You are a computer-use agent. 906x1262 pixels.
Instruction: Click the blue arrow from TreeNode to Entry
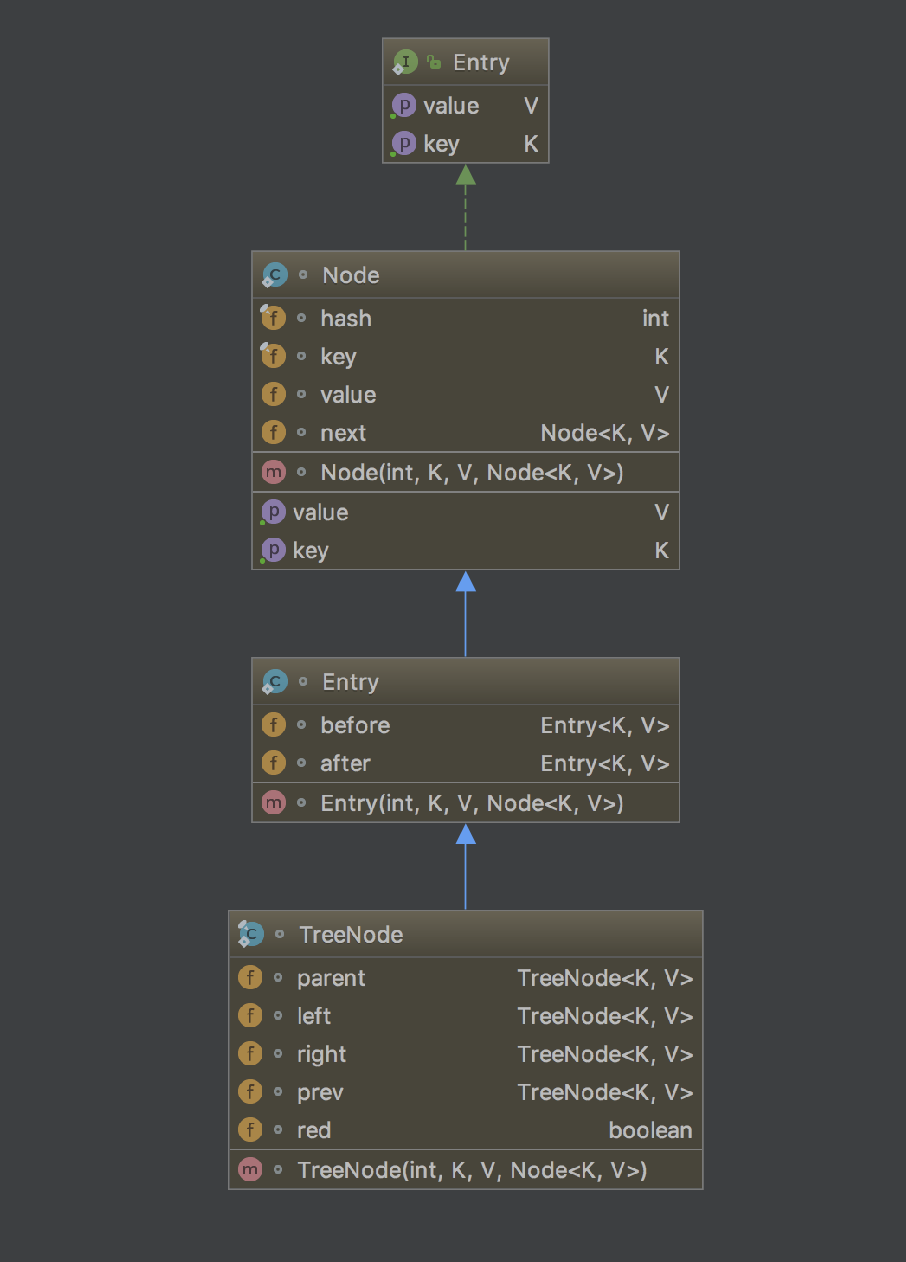tap(465, 868)
